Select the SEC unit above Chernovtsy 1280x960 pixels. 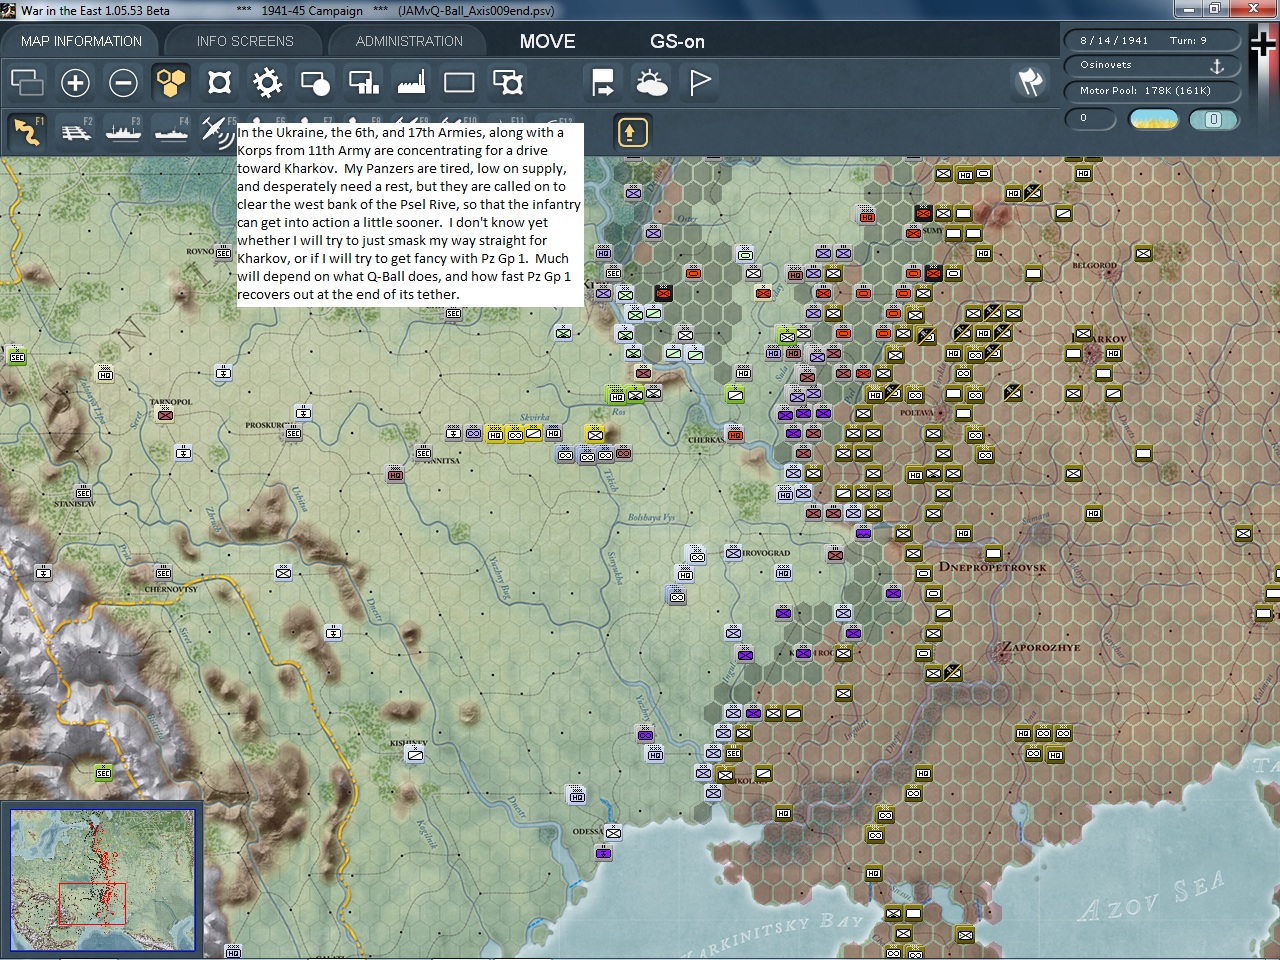[x=163, y=573]
